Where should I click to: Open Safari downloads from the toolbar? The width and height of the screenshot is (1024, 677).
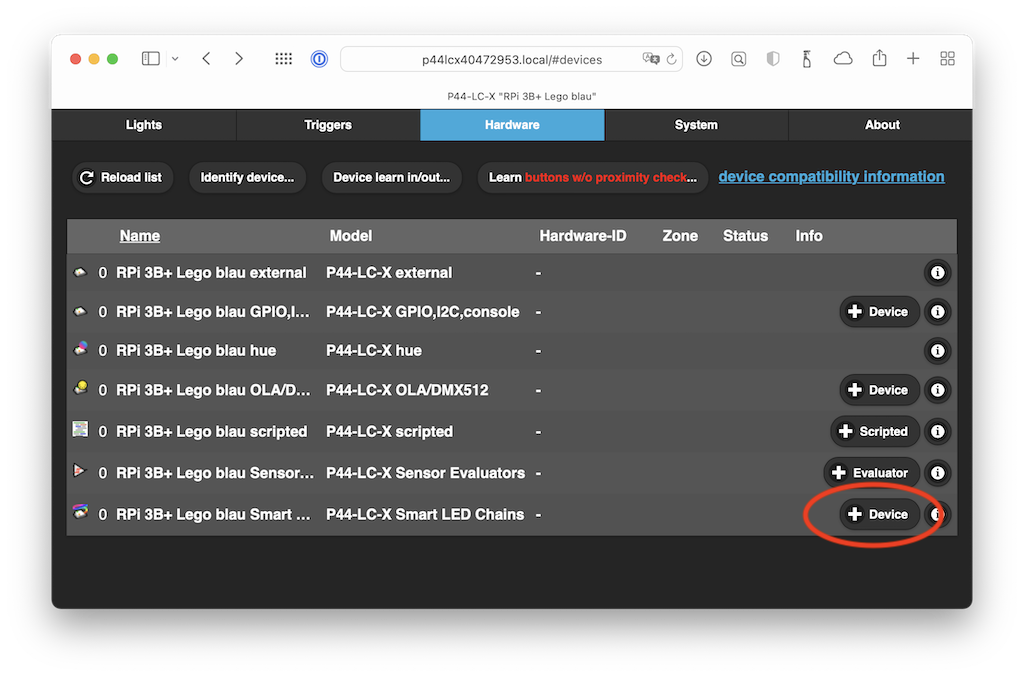click(704, 59)
